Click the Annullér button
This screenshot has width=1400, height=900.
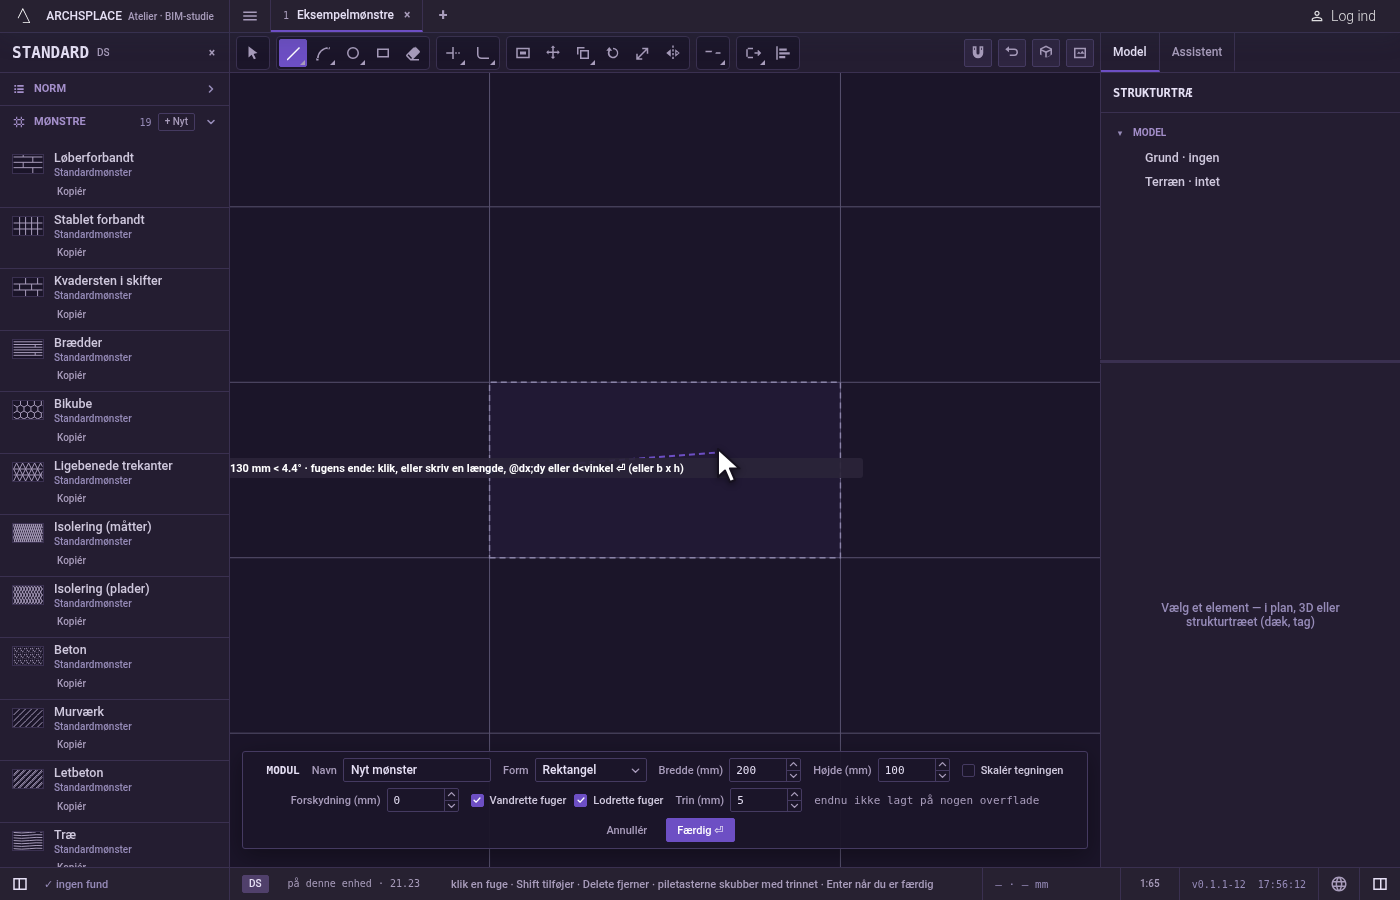627,830
